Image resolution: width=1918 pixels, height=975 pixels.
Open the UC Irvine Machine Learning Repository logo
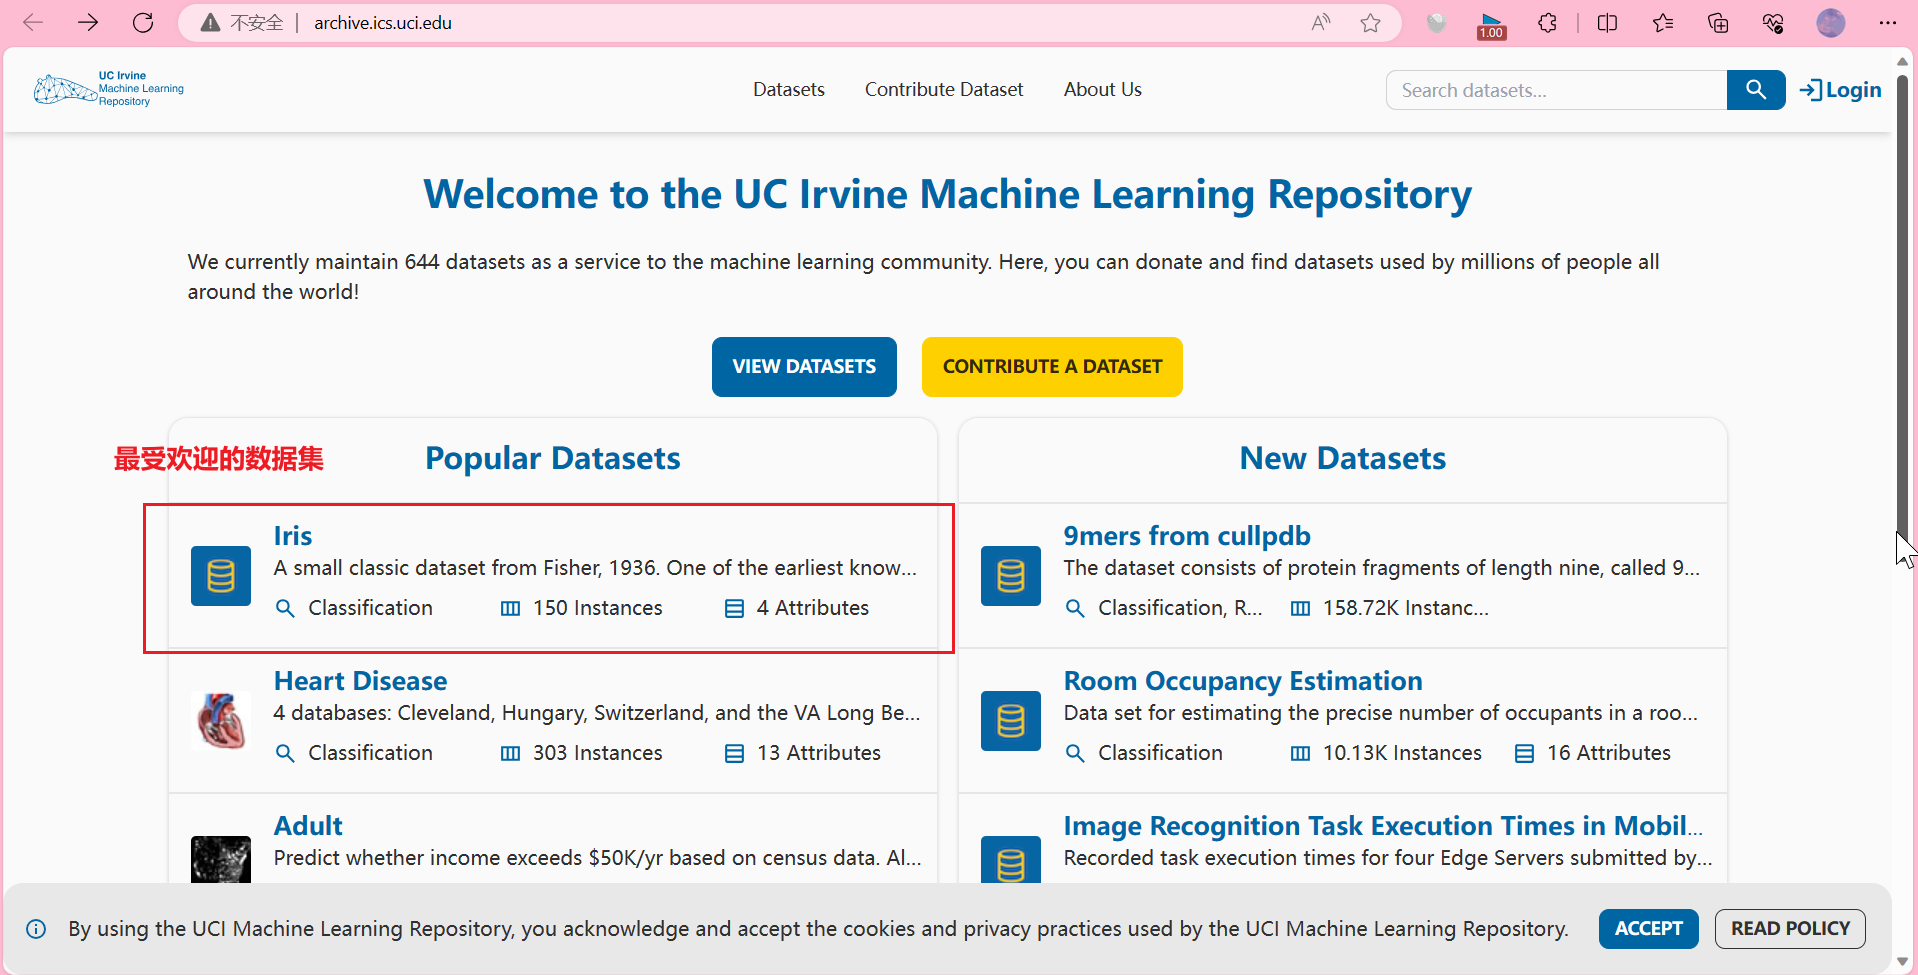[108, 89]
